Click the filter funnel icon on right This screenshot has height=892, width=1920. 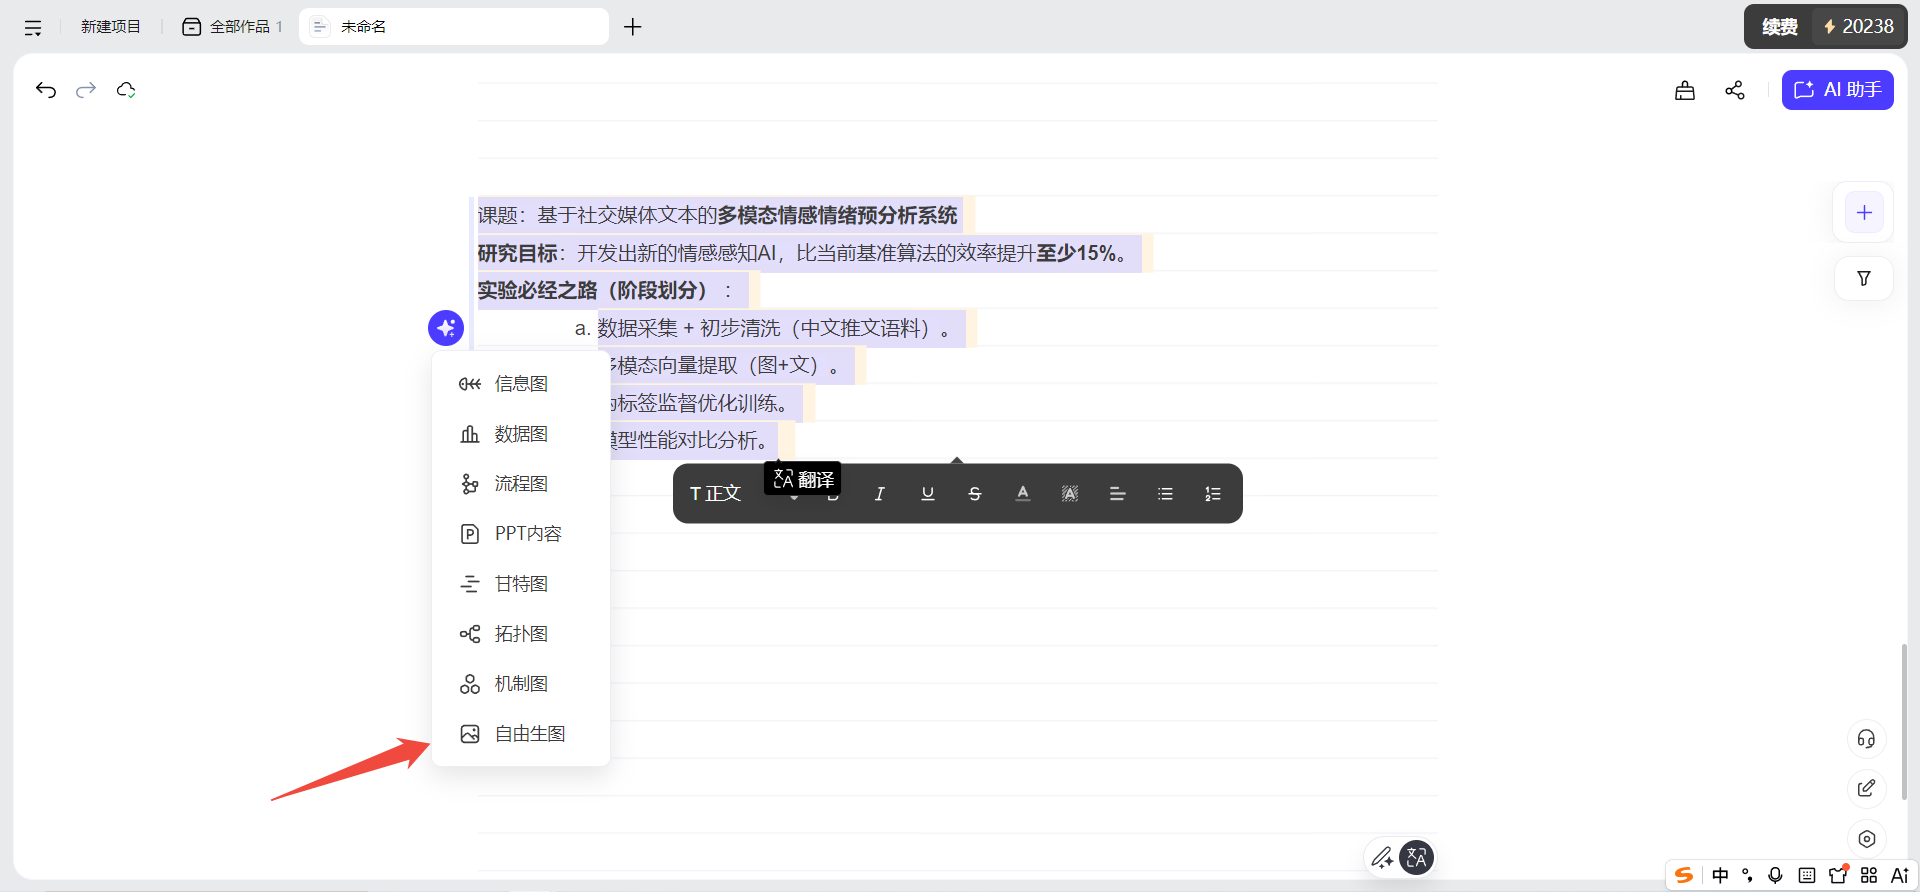pos(1864,279)
